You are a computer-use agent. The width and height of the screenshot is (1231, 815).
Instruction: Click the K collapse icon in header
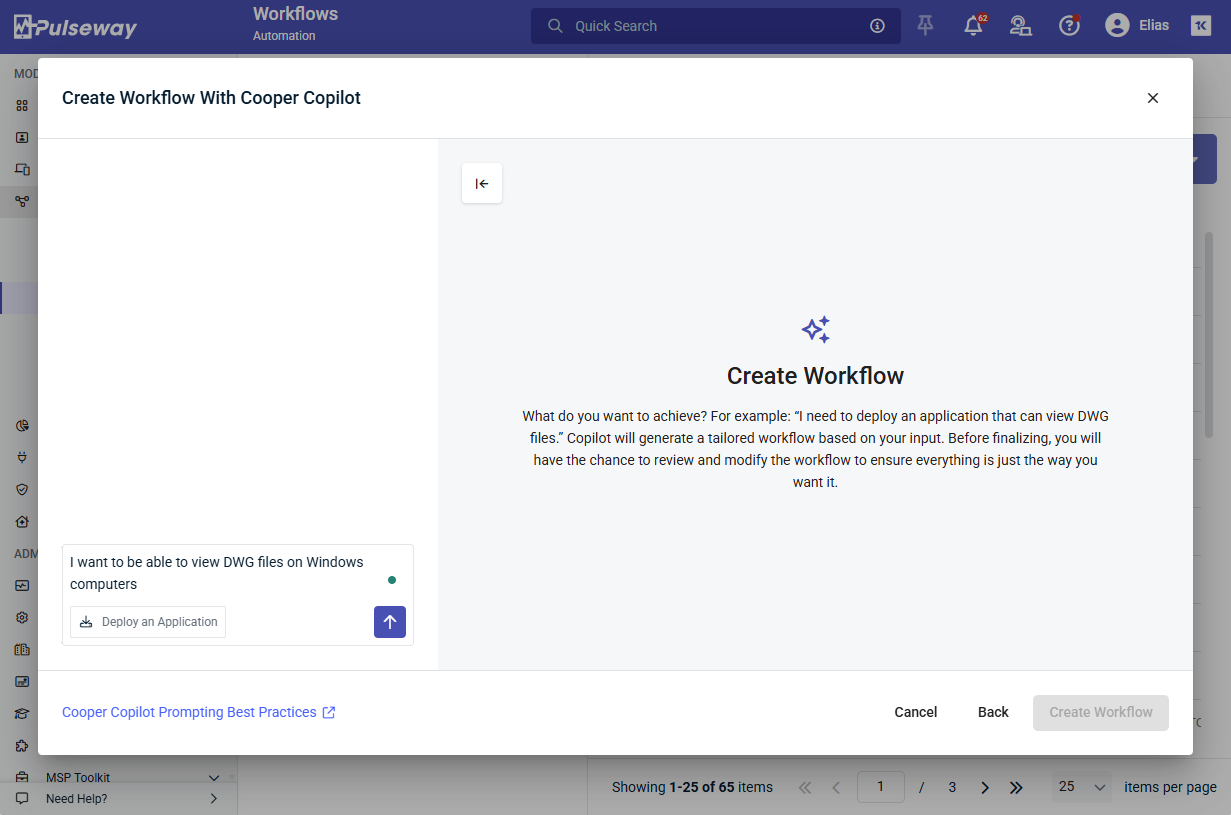[1201, 26]
